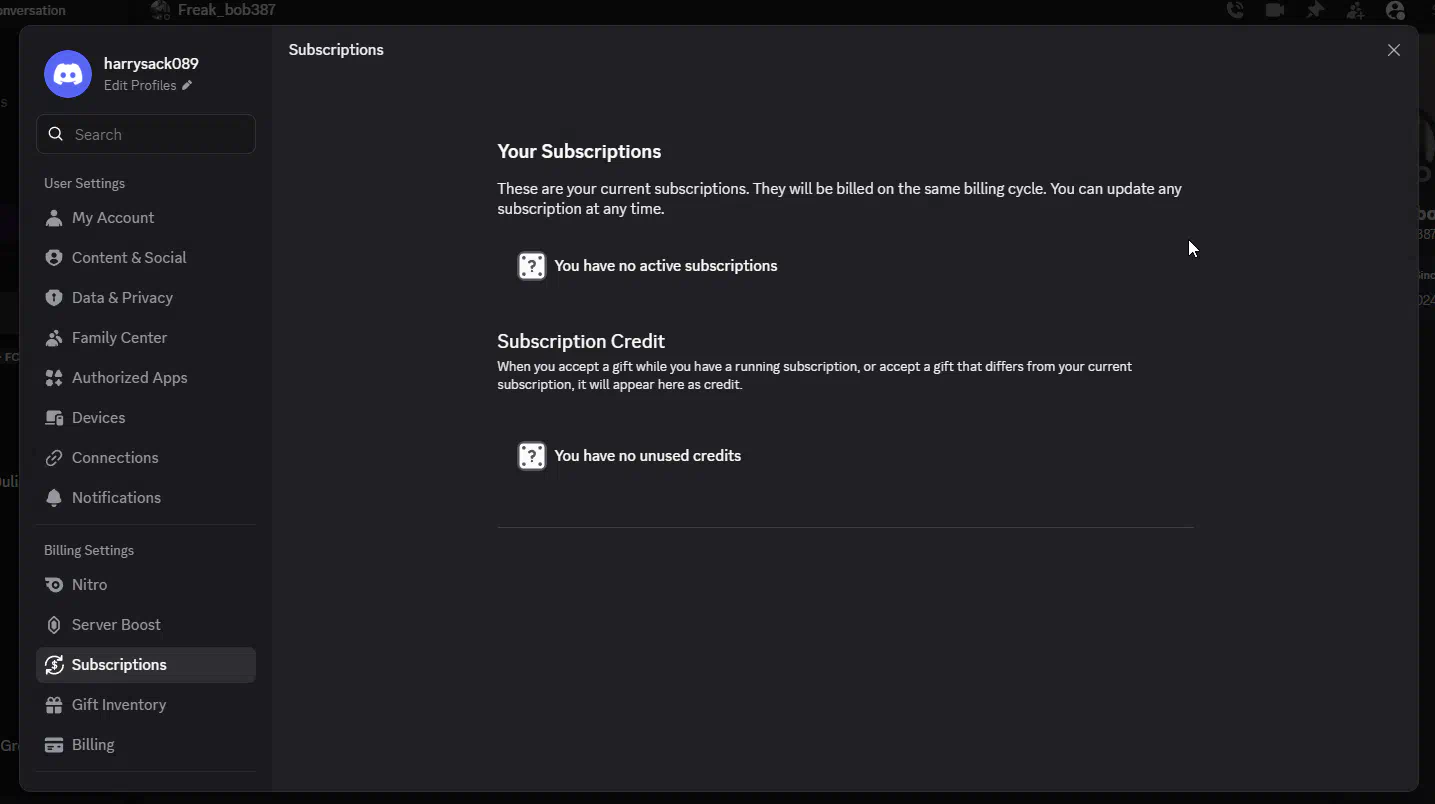
Task: Open the Devices settings page
Action: click(98, 418)
